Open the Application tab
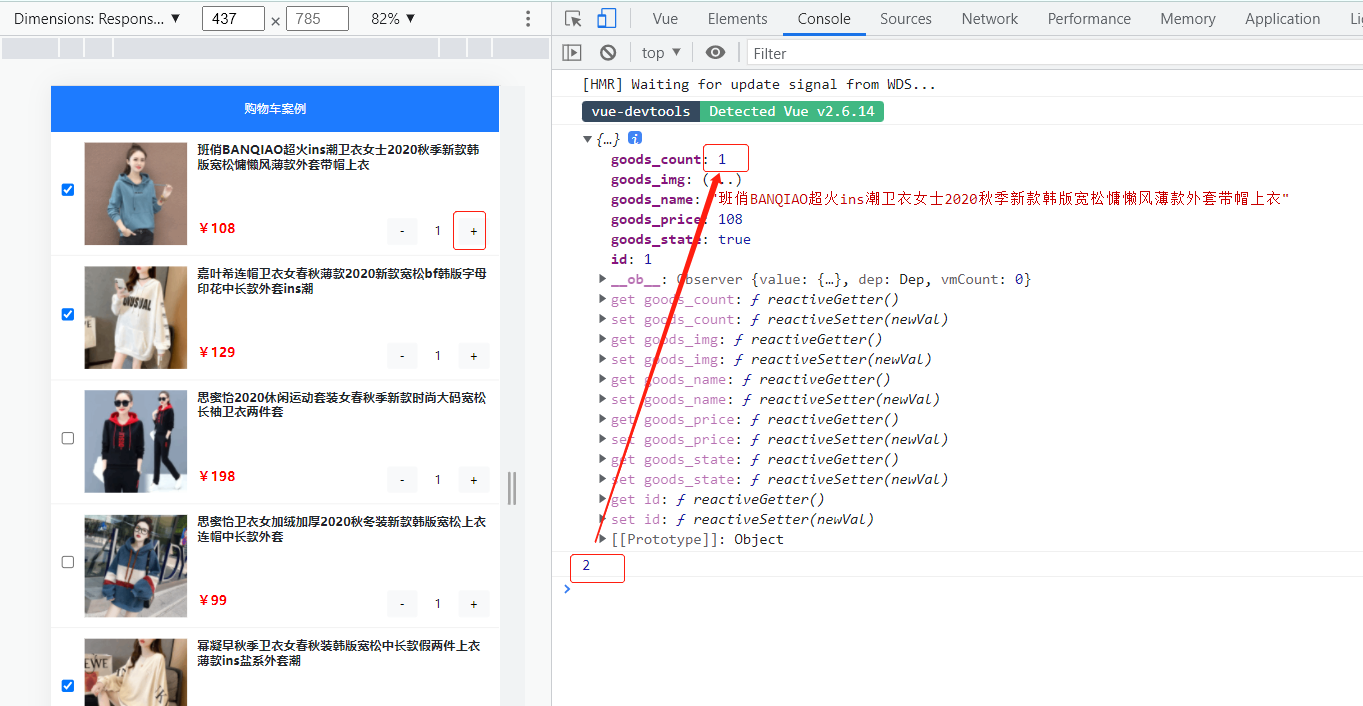The image size is (1363, 706). 1282,19
